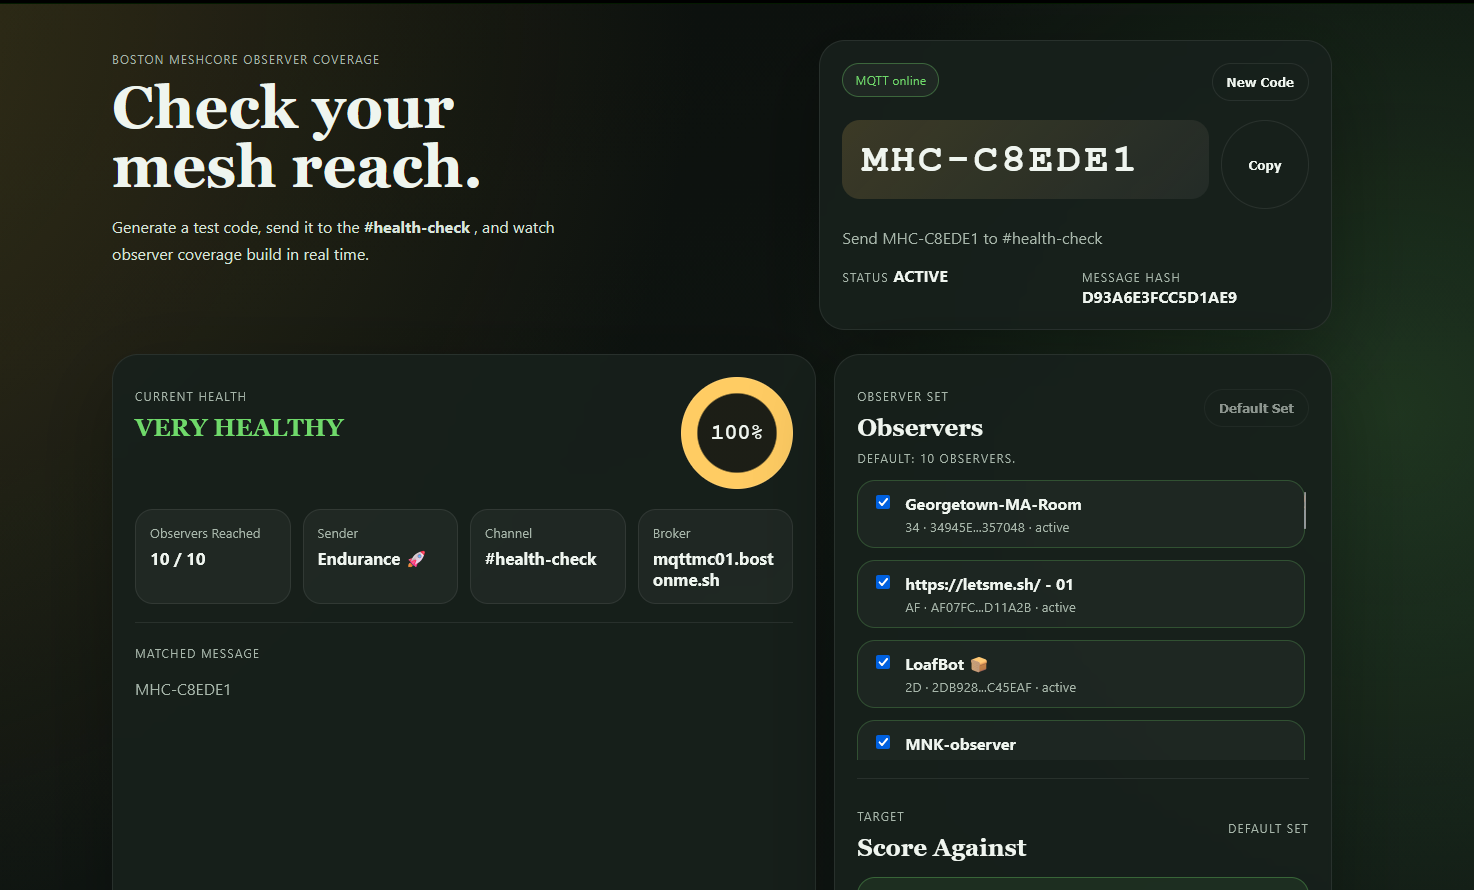The height and width of the screenshot is (890, 1474).
Task: Click the Channel #health-check card
Action: (548, 556)
